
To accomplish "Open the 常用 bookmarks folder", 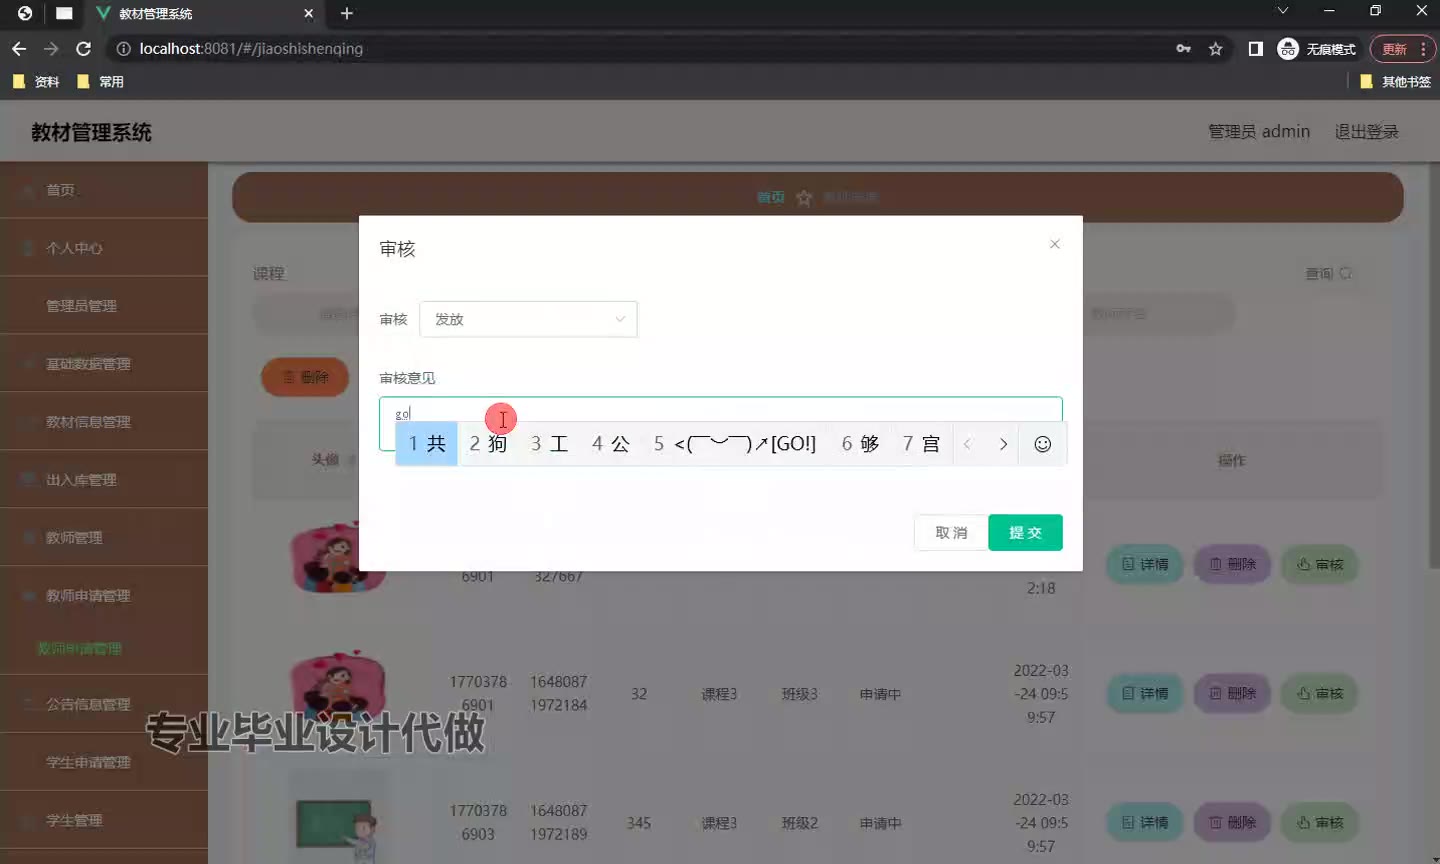I will tap(100, 82).
